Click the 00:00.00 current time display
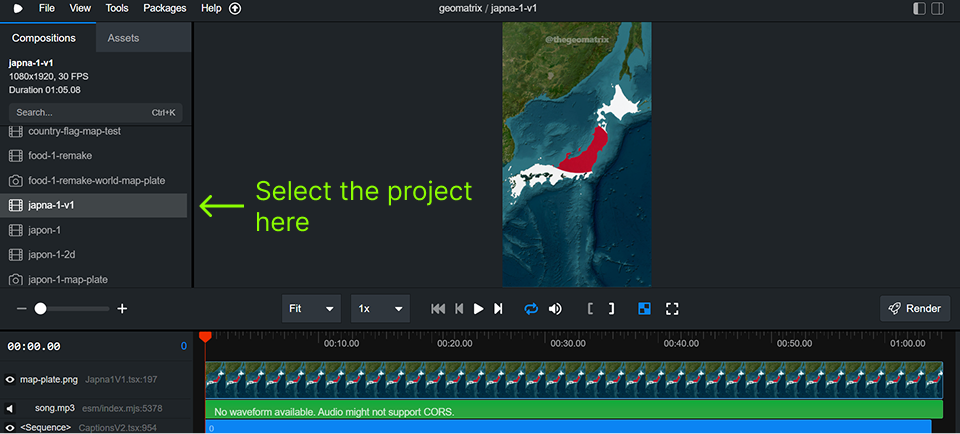 [x=34, y=346]
